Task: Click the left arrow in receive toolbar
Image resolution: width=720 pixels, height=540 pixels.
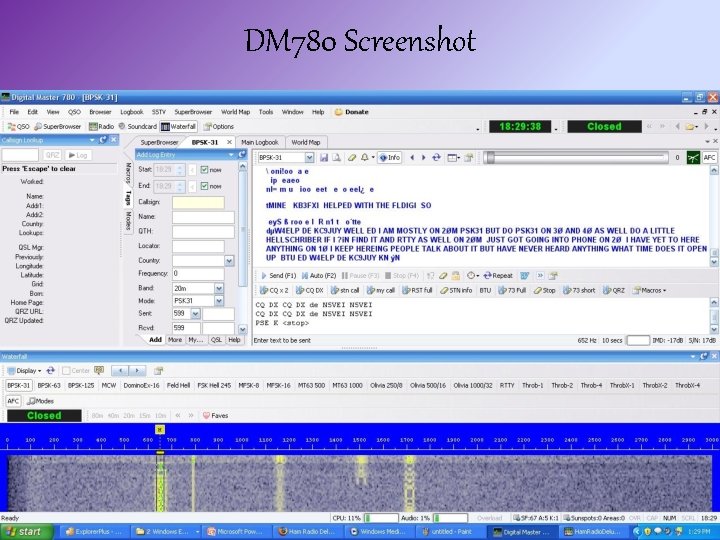Action: pos(412,158)
